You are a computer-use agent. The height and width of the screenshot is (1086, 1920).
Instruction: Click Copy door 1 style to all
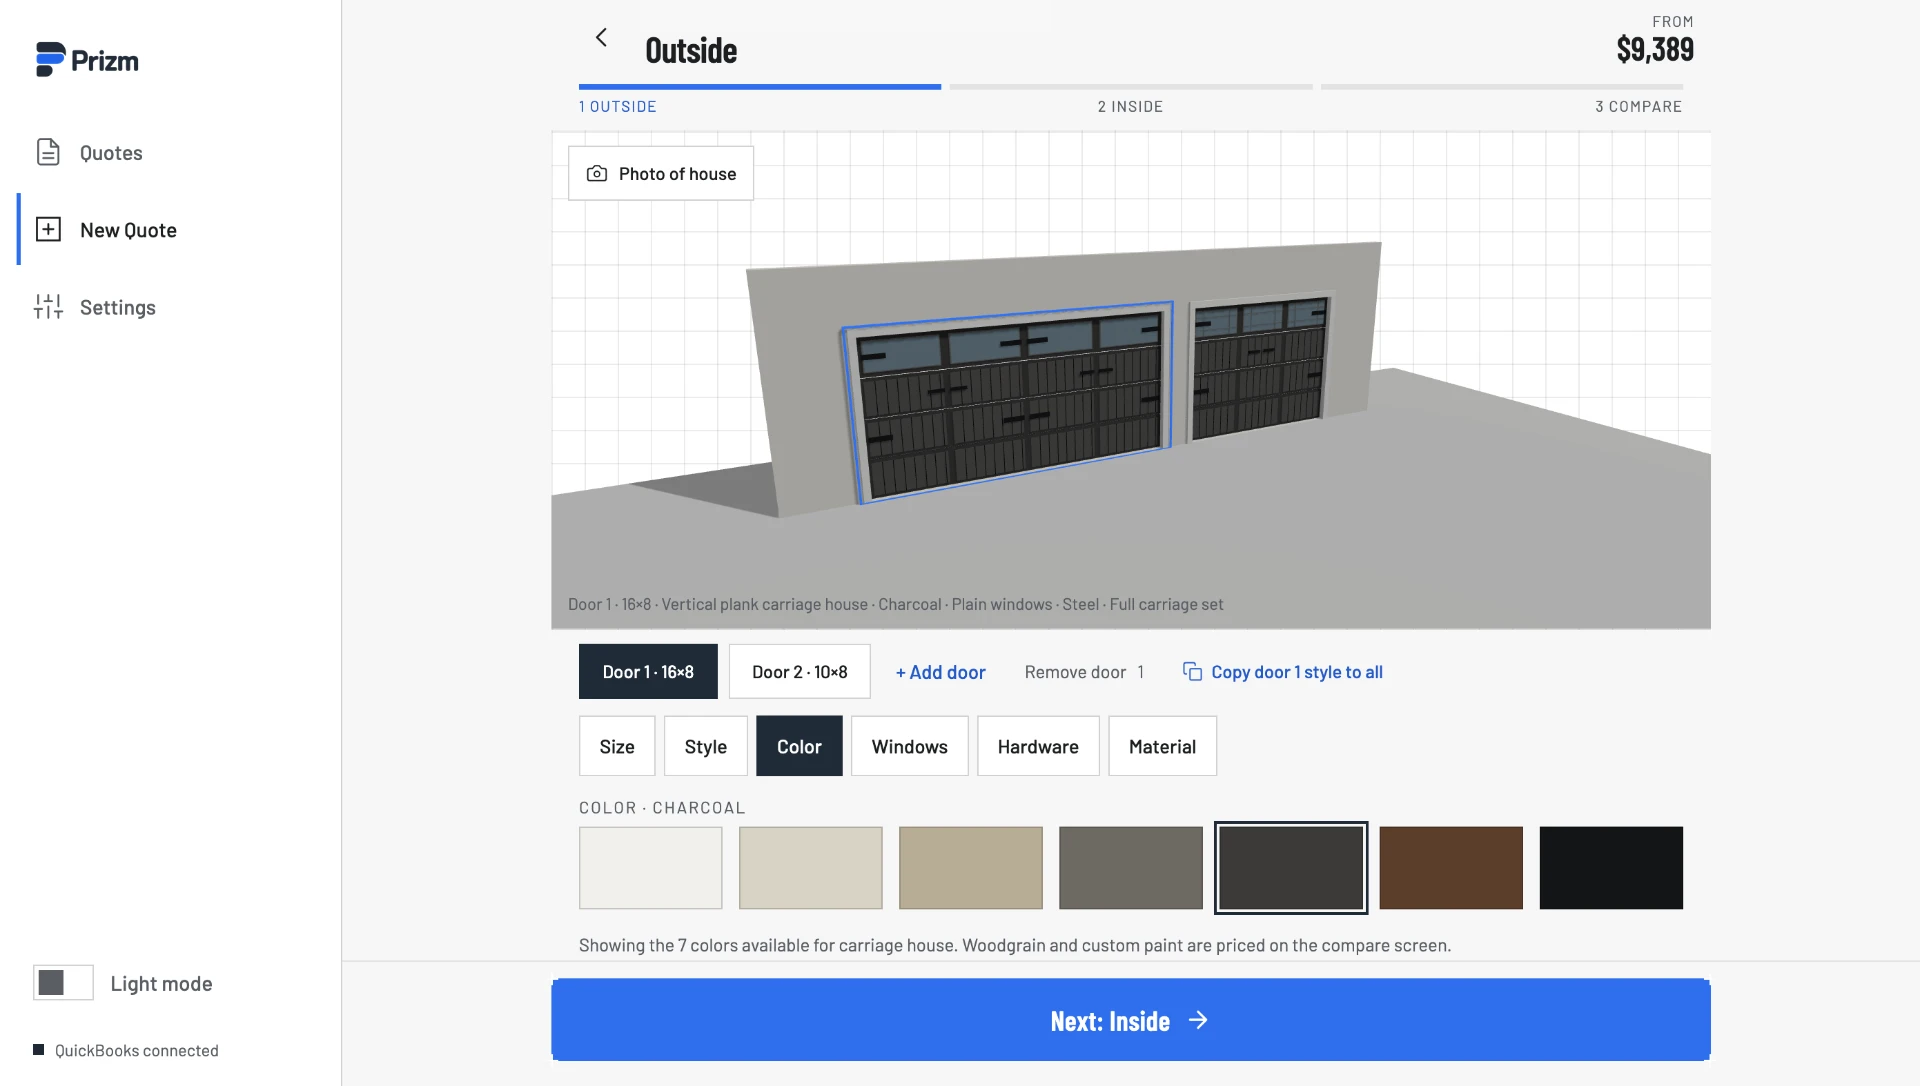click(1283, 672)
